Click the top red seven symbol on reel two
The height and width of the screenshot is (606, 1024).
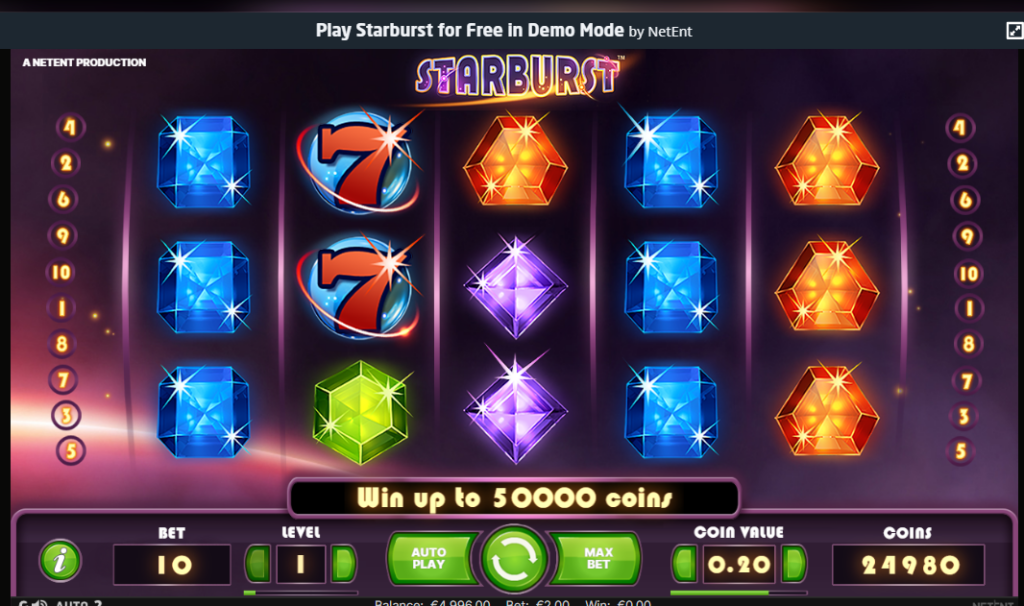(x=358, y=161)
